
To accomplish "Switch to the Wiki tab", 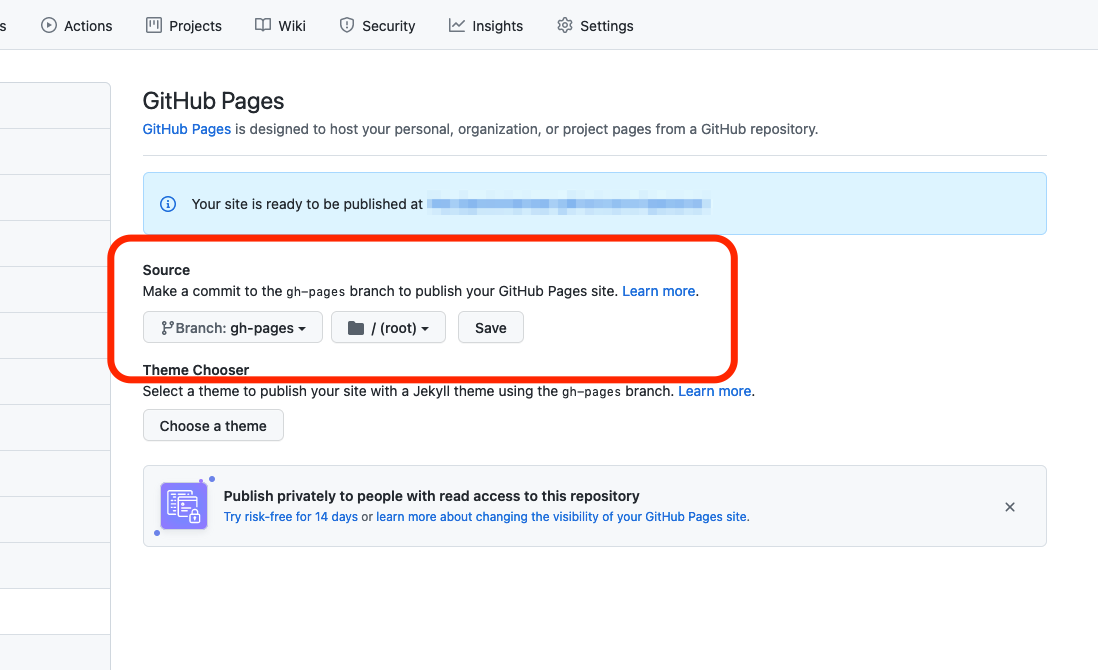I will [280, 26].
